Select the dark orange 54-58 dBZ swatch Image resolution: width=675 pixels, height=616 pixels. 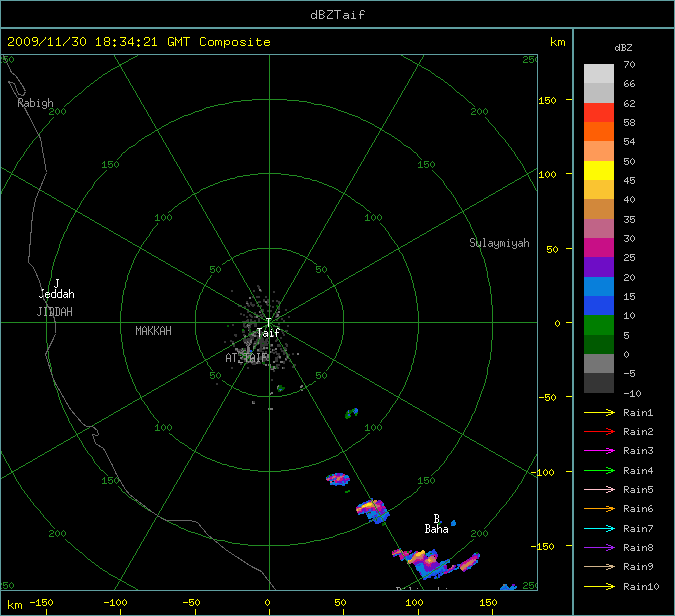point(599,131)
